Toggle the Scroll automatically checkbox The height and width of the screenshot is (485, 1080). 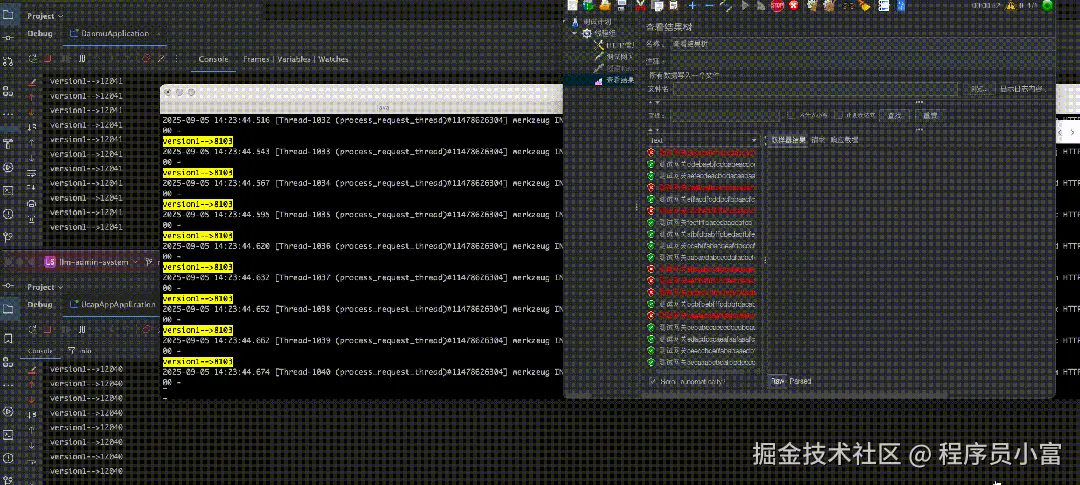[x=653, y=381]
